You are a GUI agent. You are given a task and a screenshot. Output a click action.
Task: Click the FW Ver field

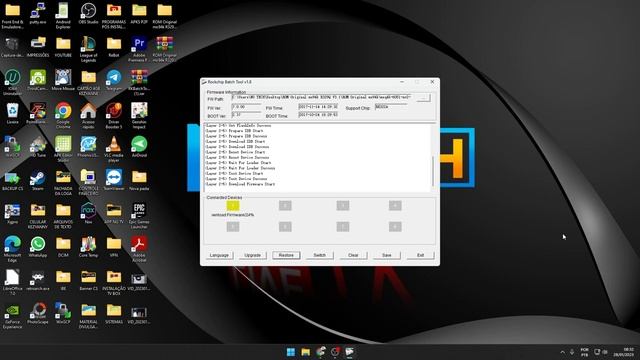[246, 107]
